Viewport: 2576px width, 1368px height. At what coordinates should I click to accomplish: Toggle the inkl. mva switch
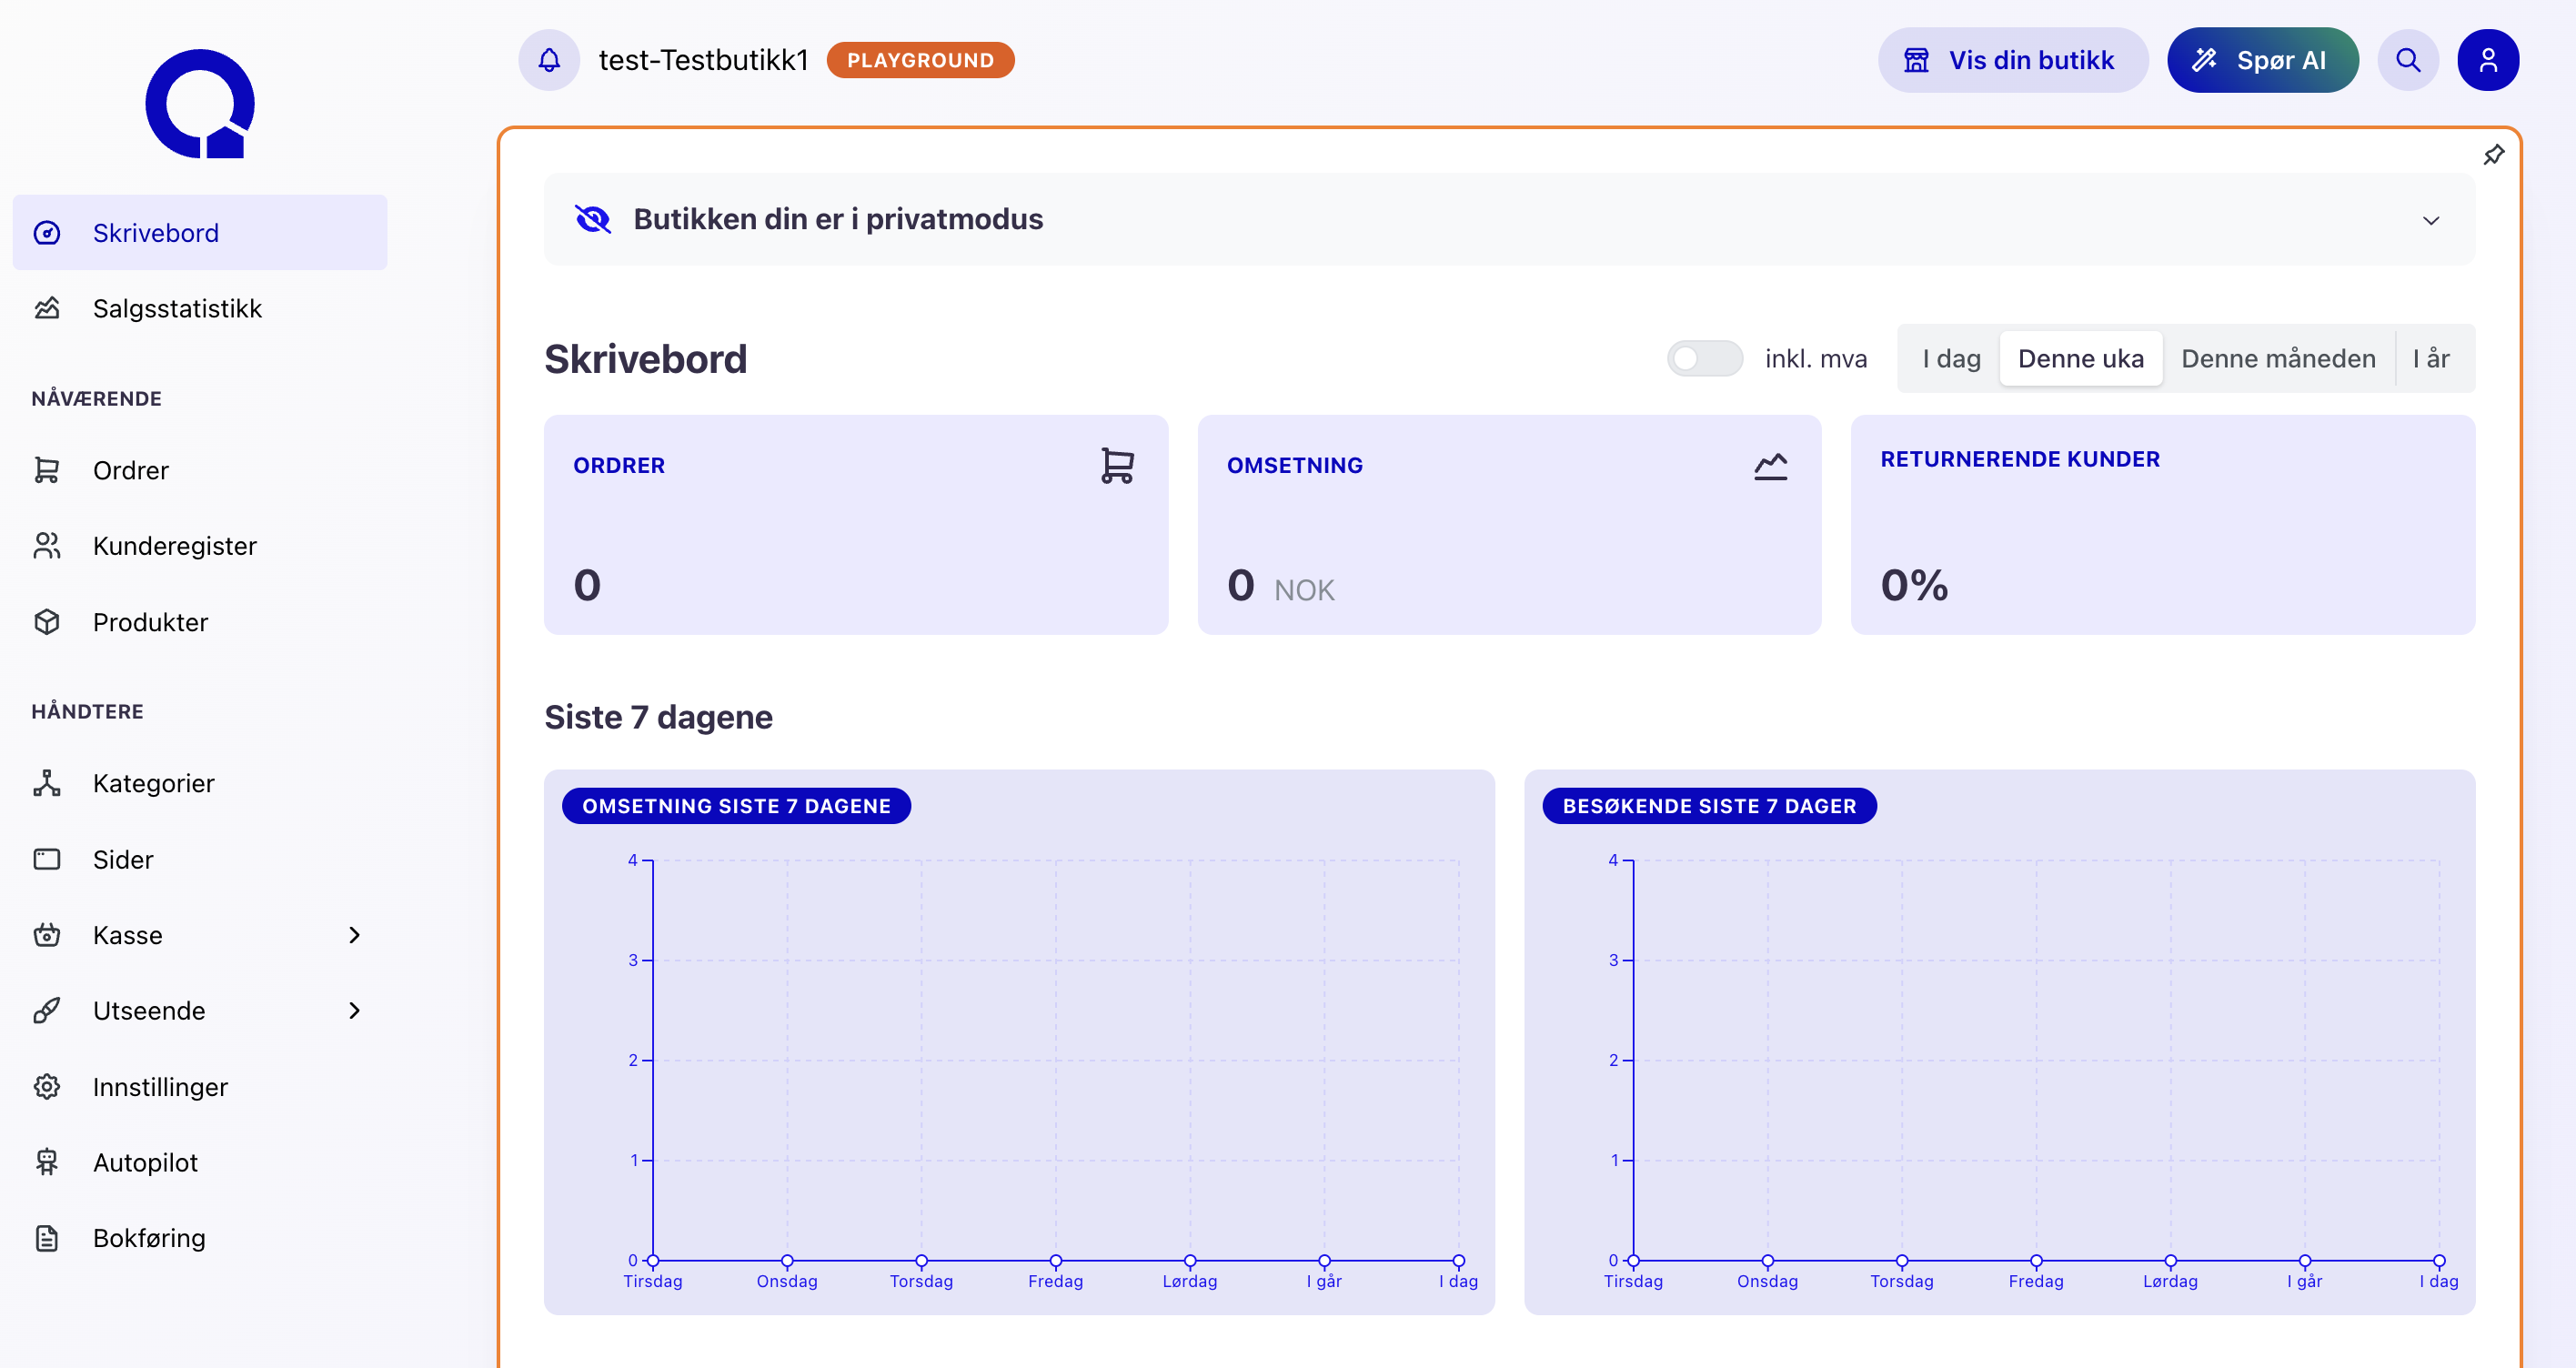click(1704, 359)
